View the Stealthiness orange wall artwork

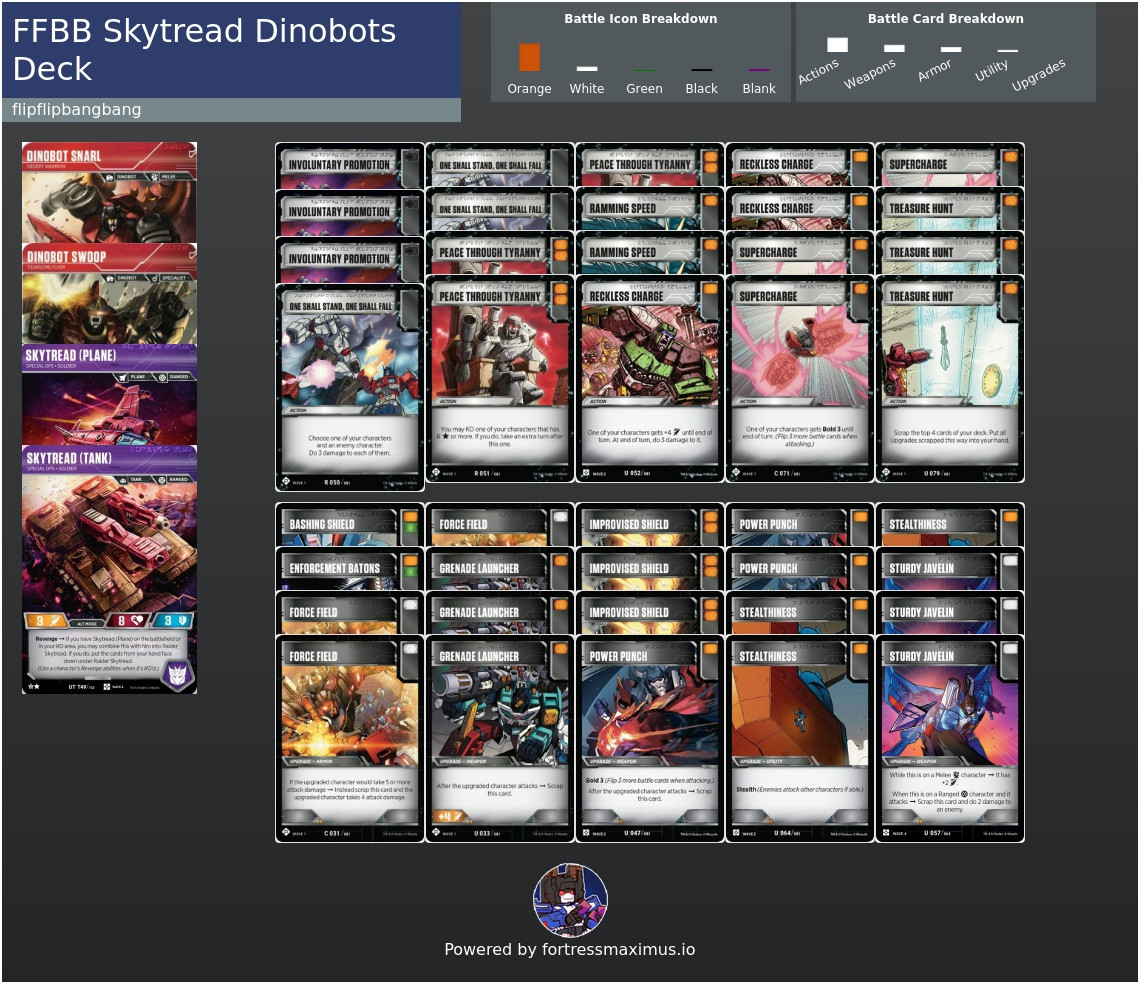(800, 714)
